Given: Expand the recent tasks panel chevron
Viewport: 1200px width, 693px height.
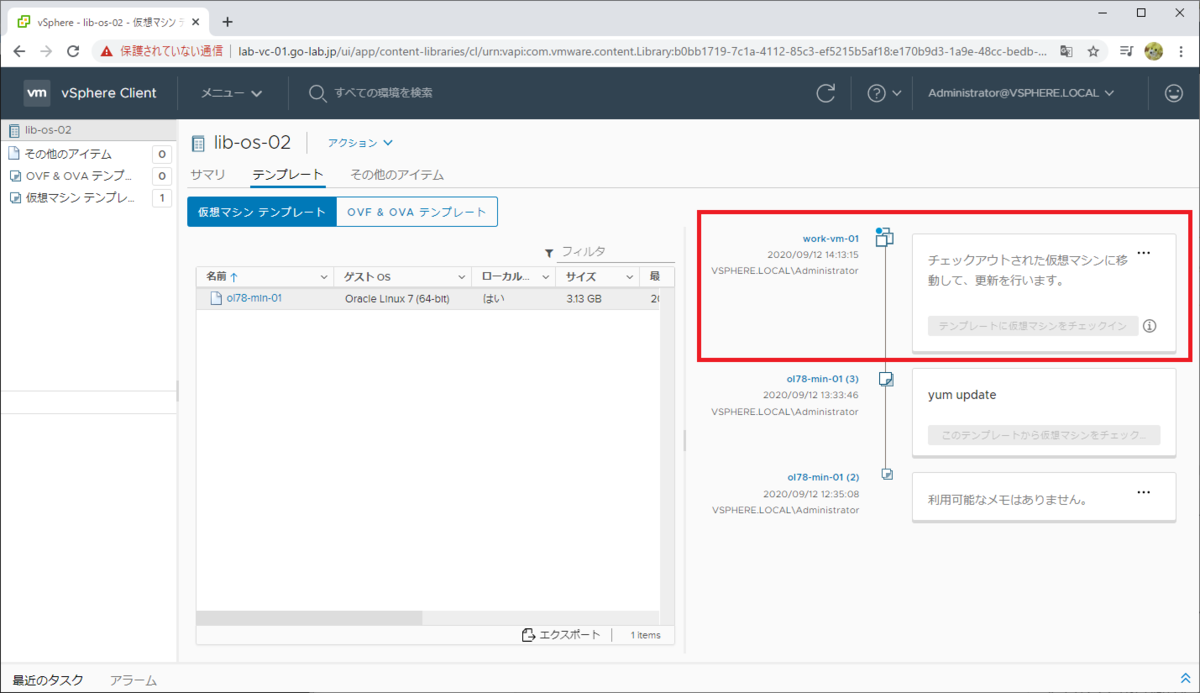Looking at the screenshot, I should click(1186, 679).
